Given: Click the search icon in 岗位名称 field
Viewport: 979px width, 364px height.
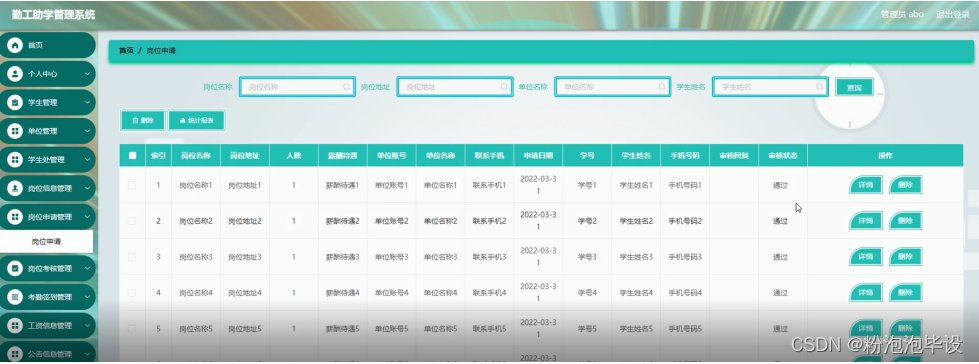Looking at the screenshot, I should (347, 87).
